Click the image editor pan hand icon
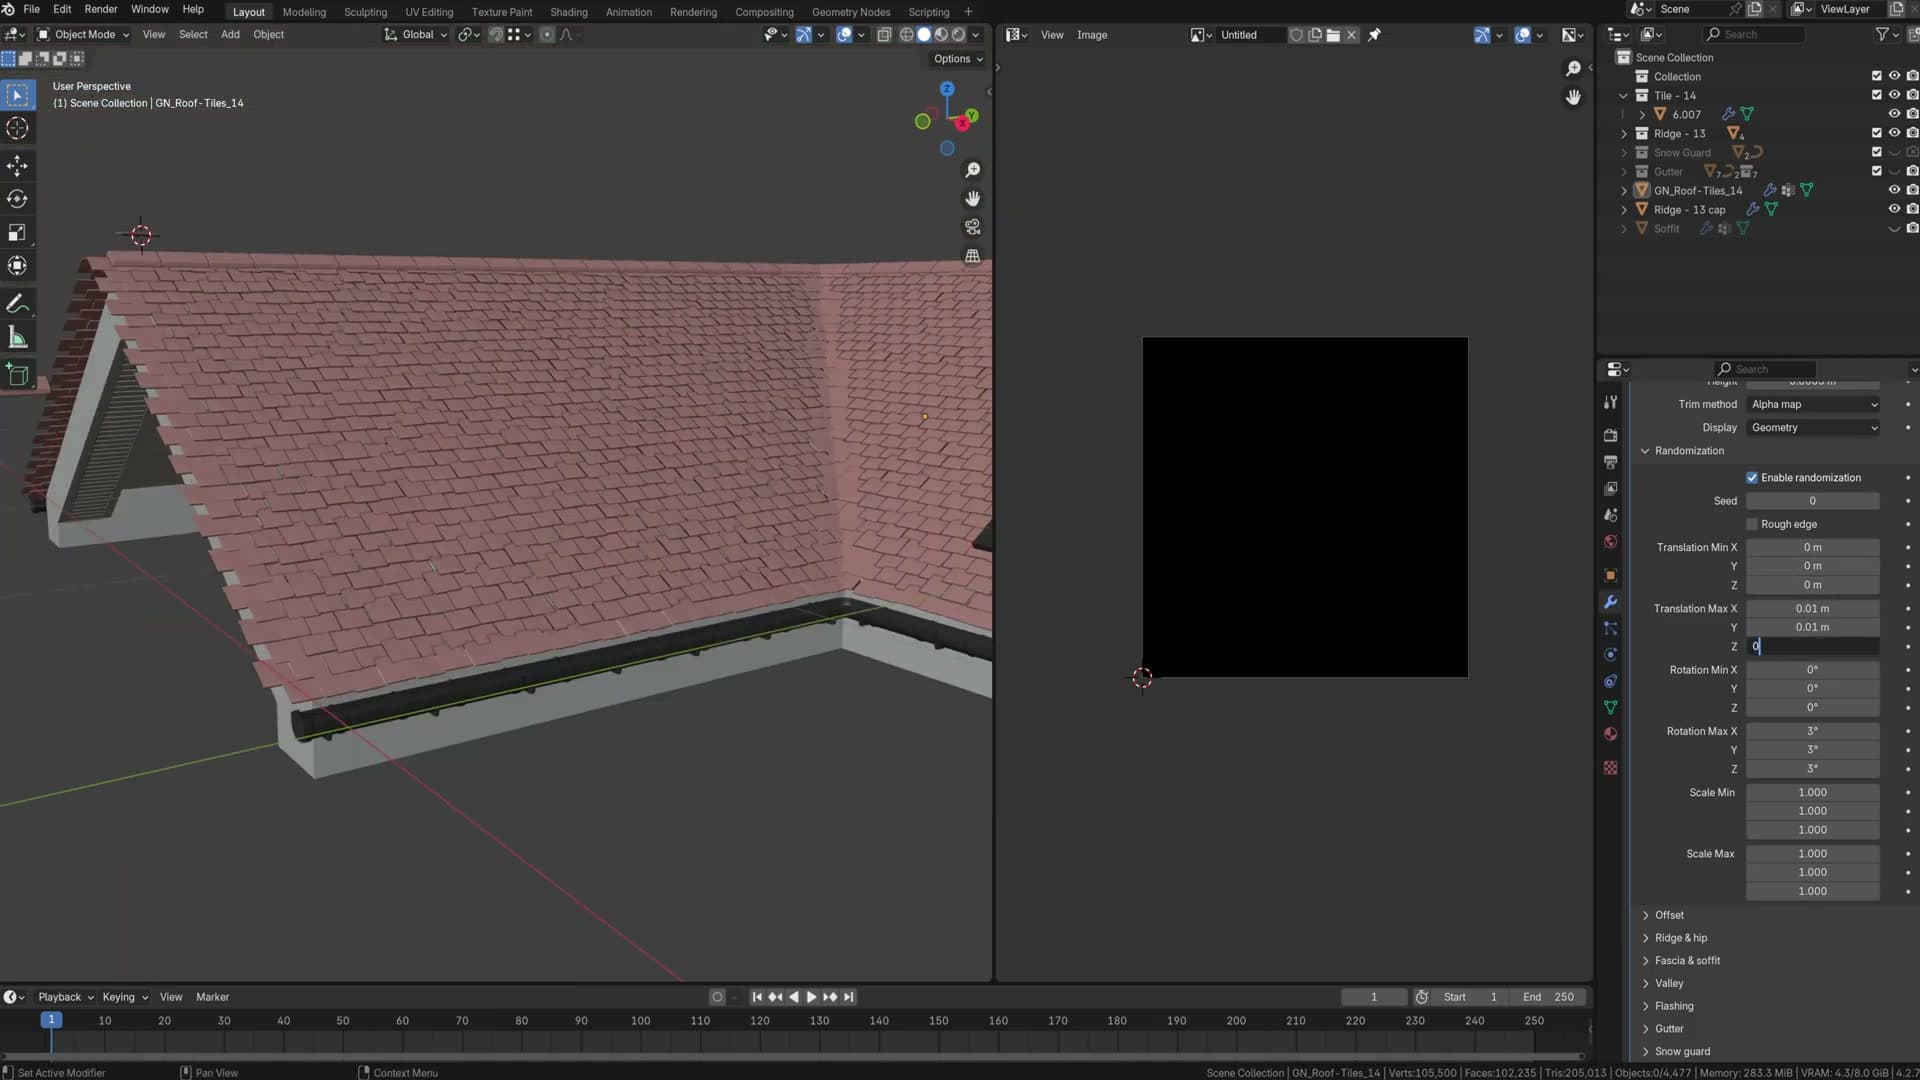The height and width of the screenshot is (1080, 1920). point(1573,97)
